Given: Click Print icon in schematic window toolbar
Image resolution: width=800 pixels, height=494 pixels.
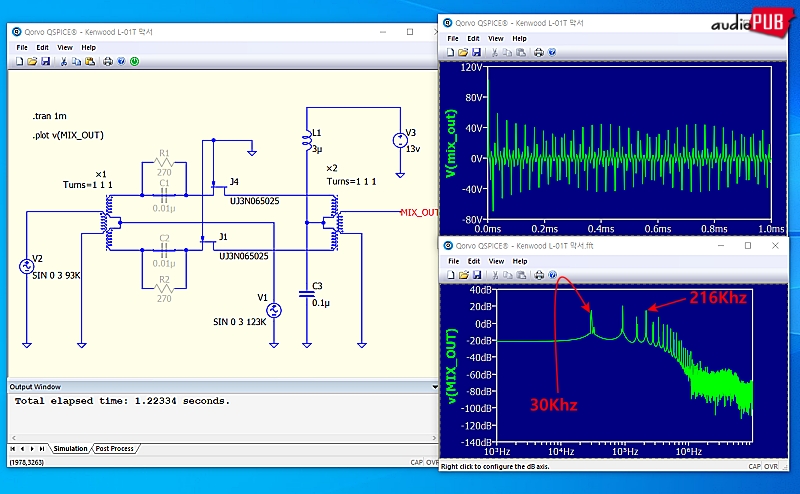Looking at the screenshot, I should pos(108,62).
